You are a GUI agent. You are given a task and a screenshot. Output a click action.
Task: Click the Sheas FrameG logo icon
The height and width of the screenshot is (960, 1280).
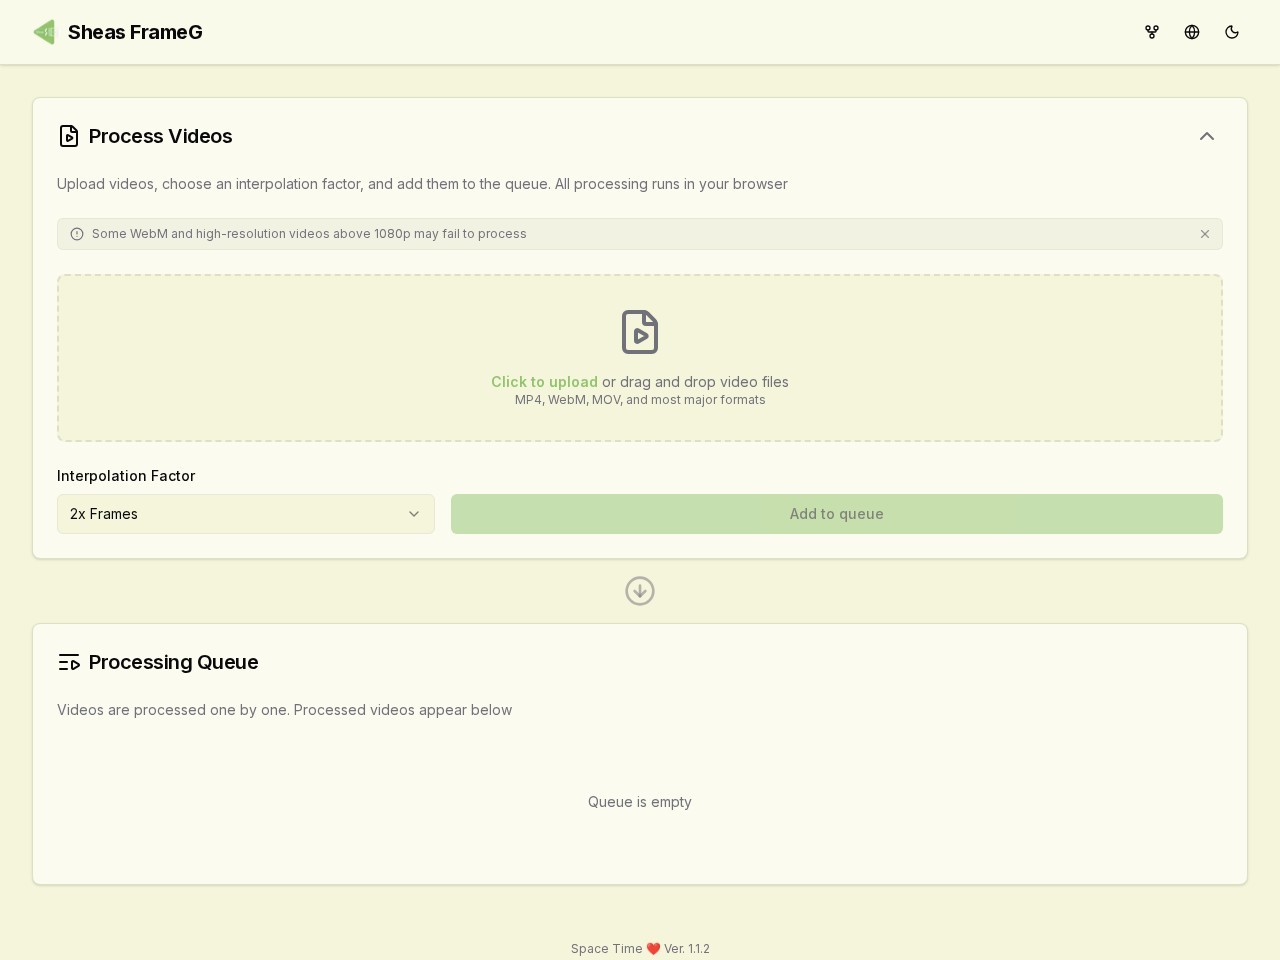click(44, 32)
